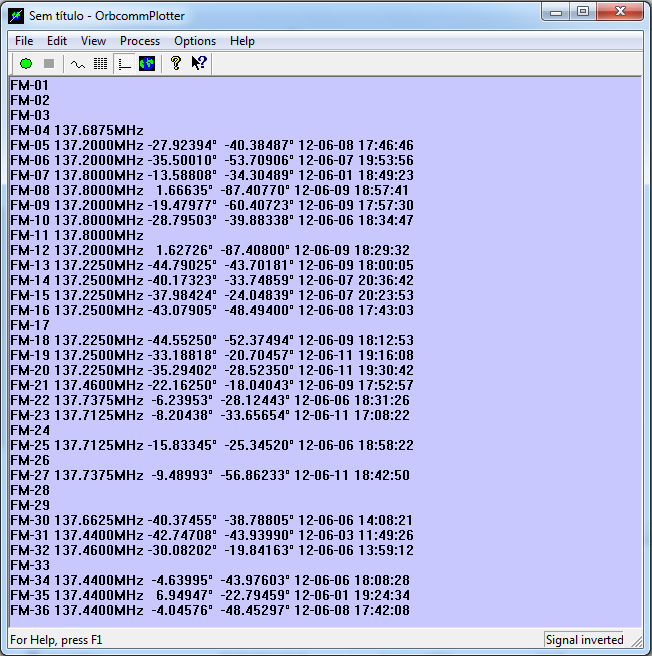Open the grid display toolbar icon
This screenshot has height=656, width=652.
tap(100, 64)
